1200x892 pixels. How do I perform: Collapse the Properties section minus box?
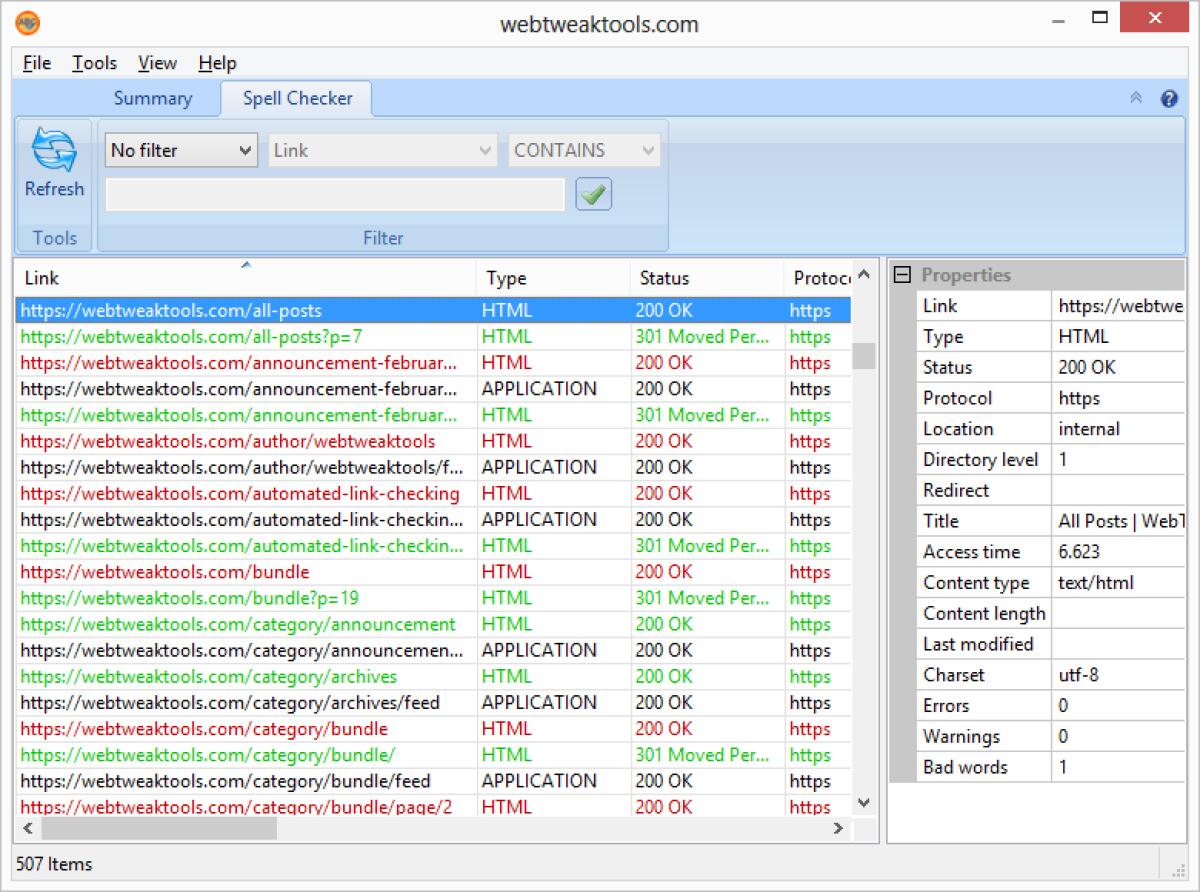click(902, 275)
